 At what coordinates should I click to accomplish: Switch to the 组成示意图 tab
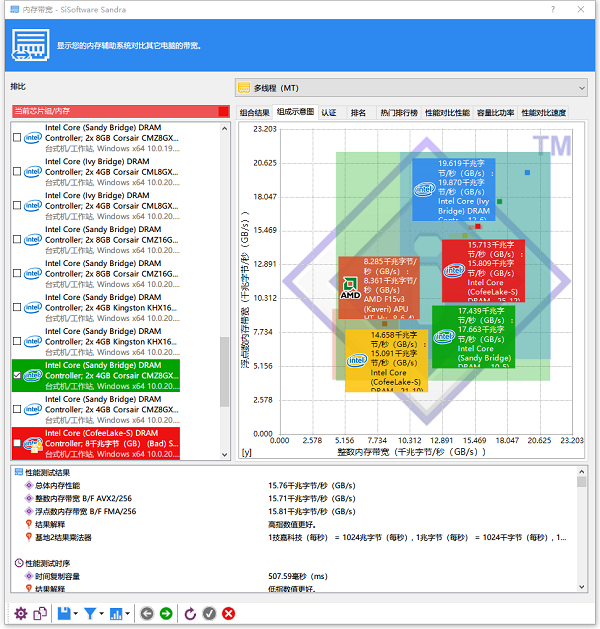pyautogui.click(x=295, y=112)
